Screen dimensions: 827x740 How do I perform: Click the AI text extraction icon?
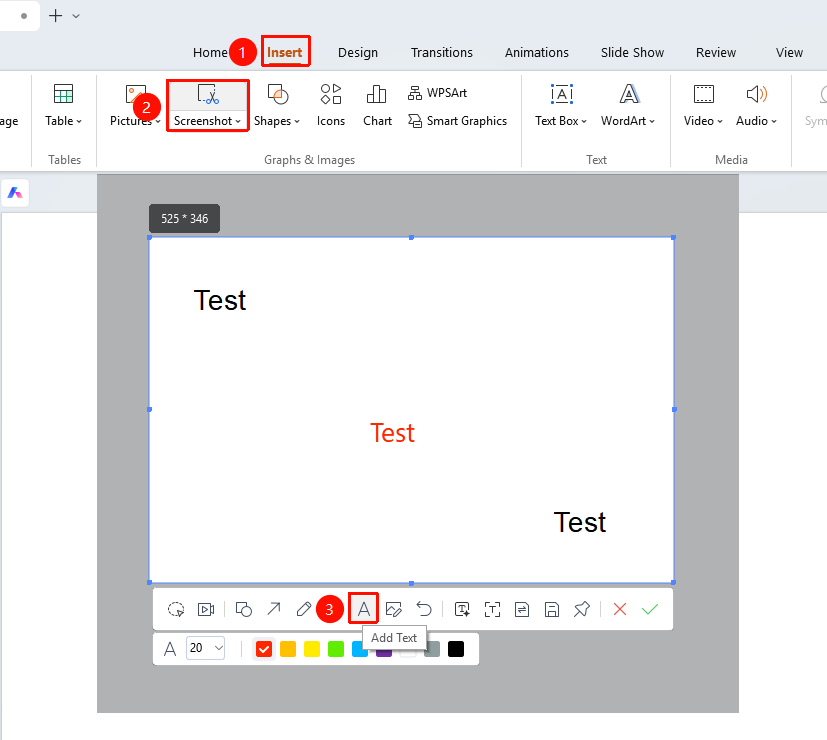pyautogui.click(x=462, y=609)
